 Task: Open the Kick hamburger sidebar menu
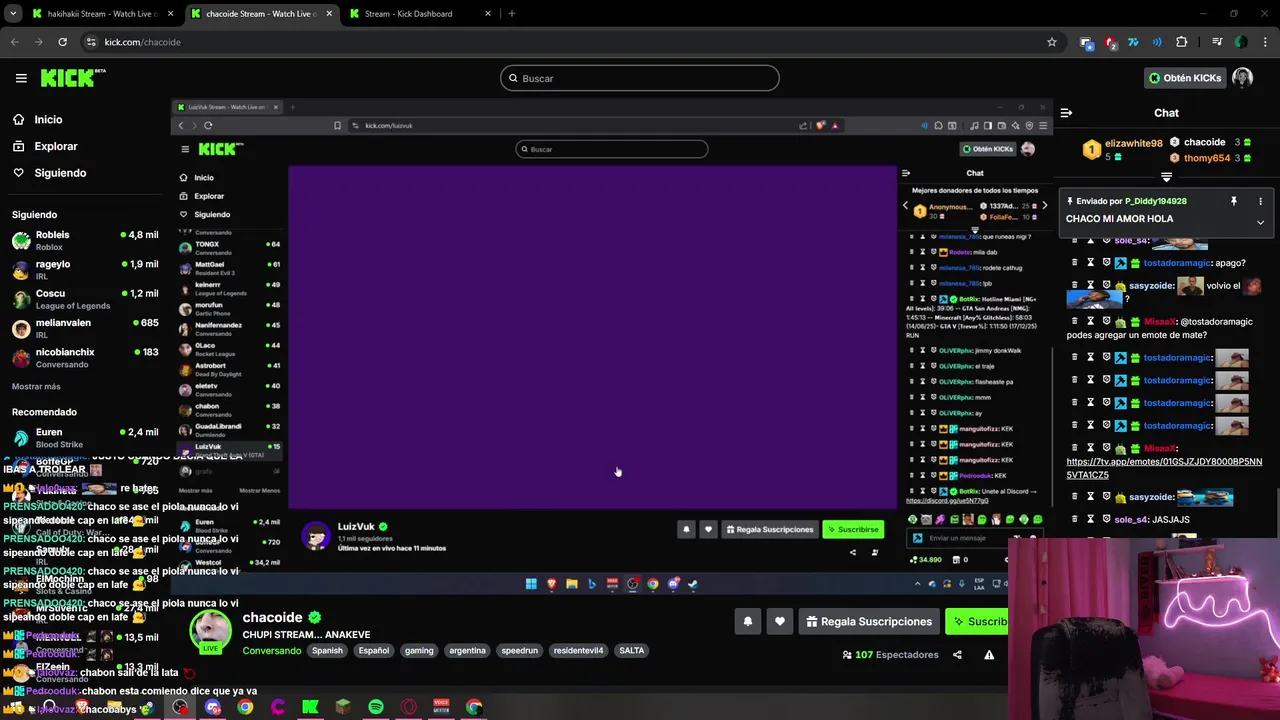[x=21, y=78]
